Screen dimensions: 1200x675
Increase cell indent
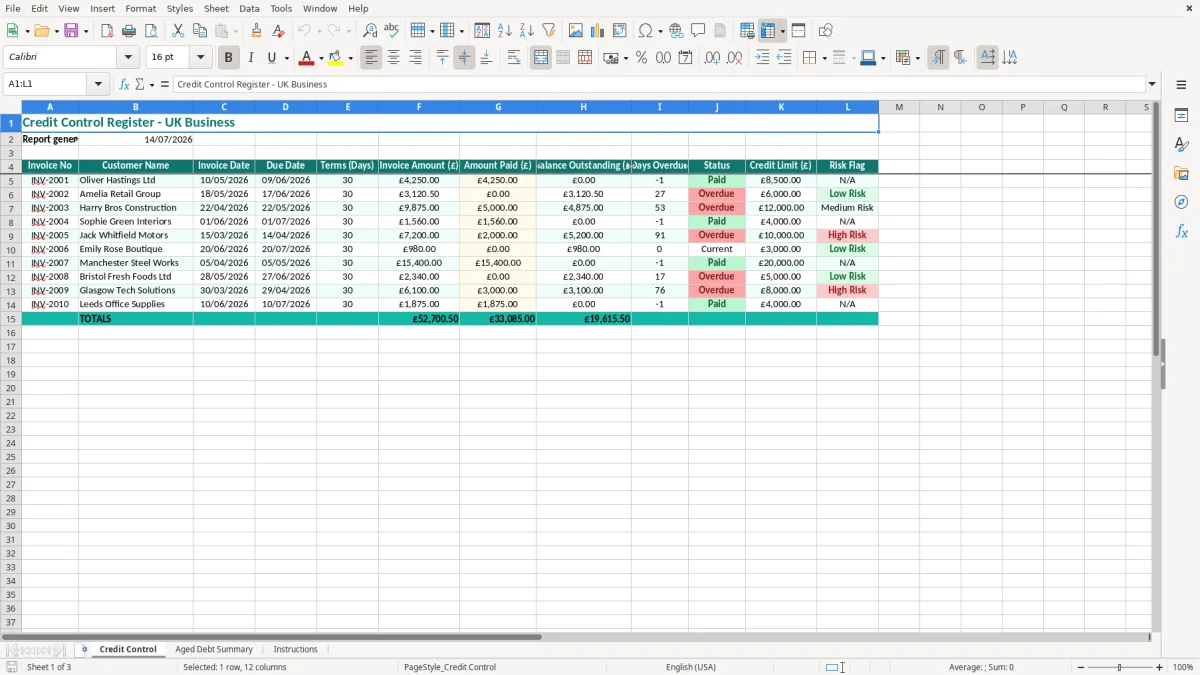click(762, 58)
